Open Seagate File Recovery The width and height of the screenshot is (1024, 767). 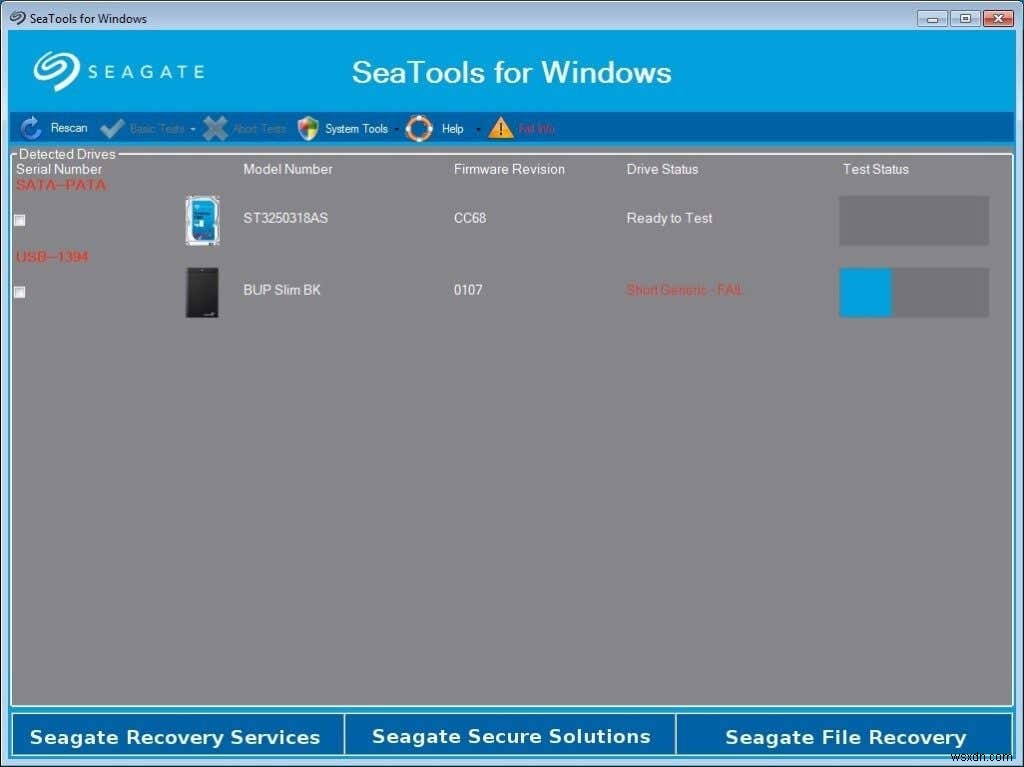tap(844, 736)
